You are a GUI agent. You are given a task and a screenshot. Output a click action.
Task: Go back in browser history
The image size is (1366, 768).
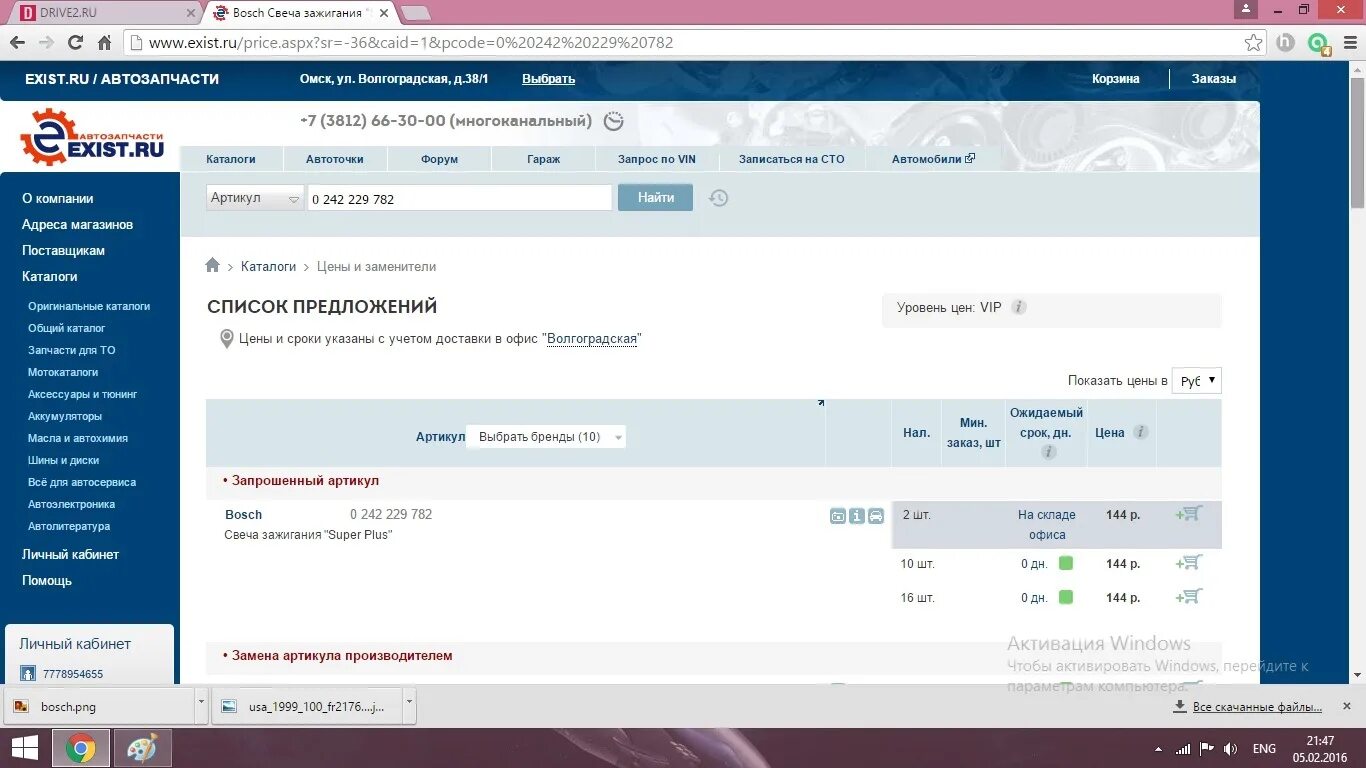click(17, 43)
